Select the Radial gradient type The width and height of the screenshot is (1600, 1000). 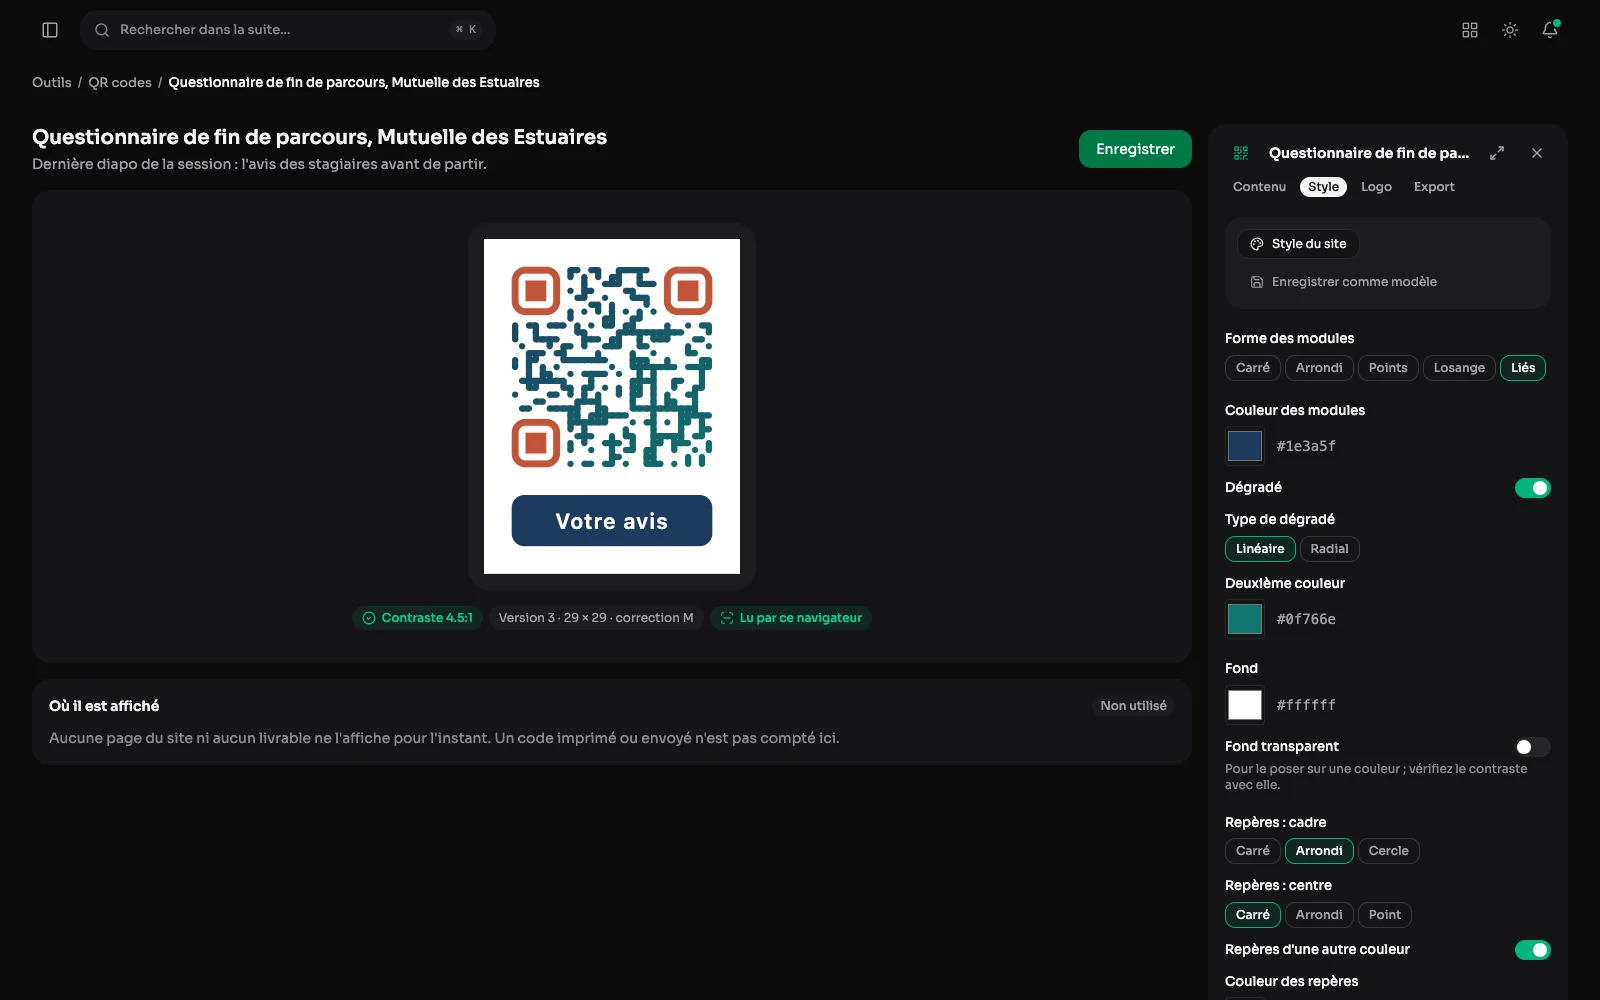(x=1329, y=549)
